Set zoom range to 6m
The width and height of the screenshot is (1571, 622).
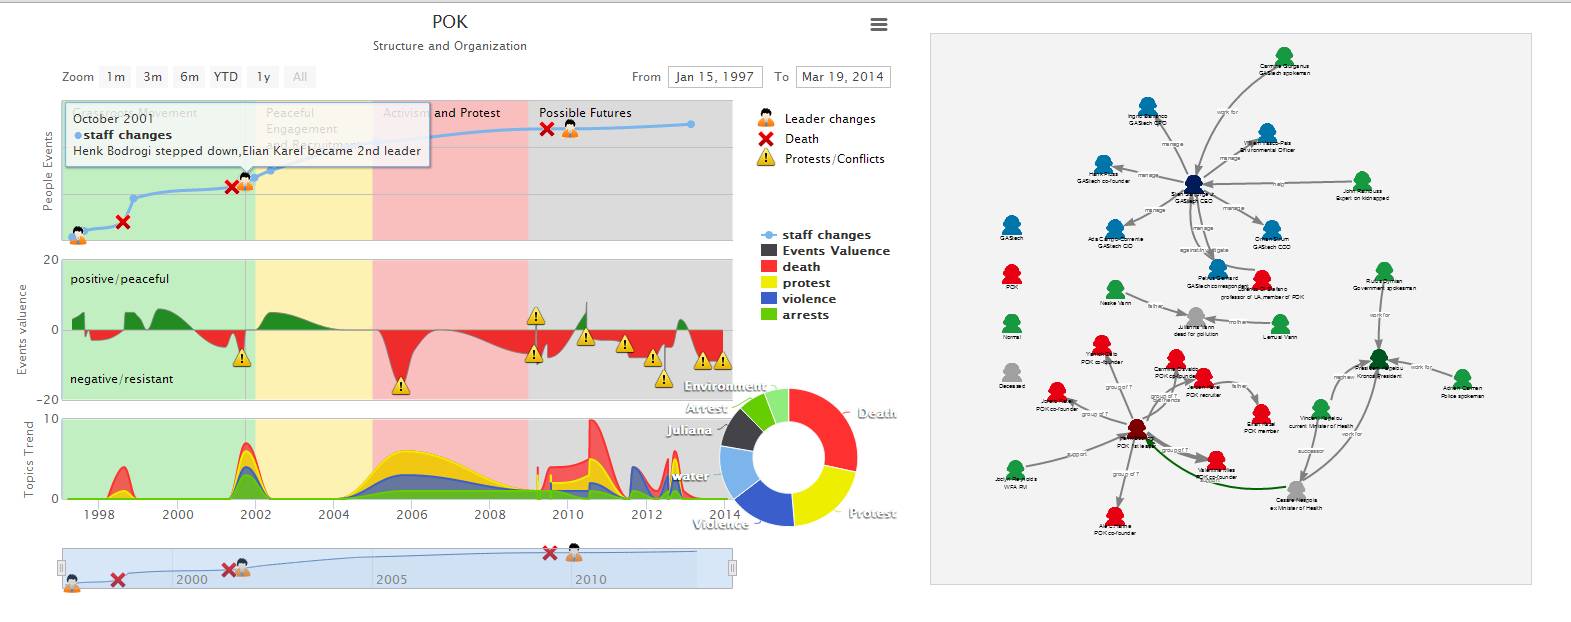(x=189, y=77)
